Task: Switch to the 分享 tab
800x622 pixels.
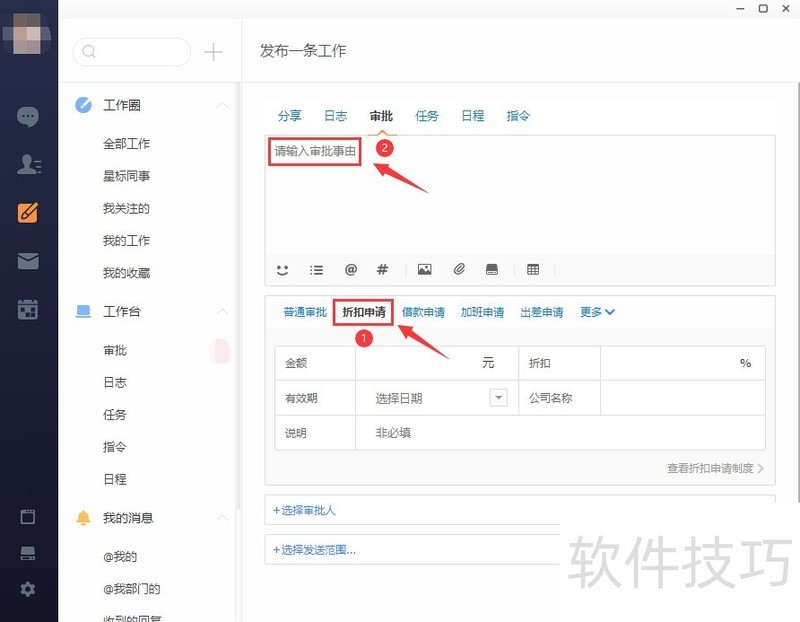Action: [289, 116]
